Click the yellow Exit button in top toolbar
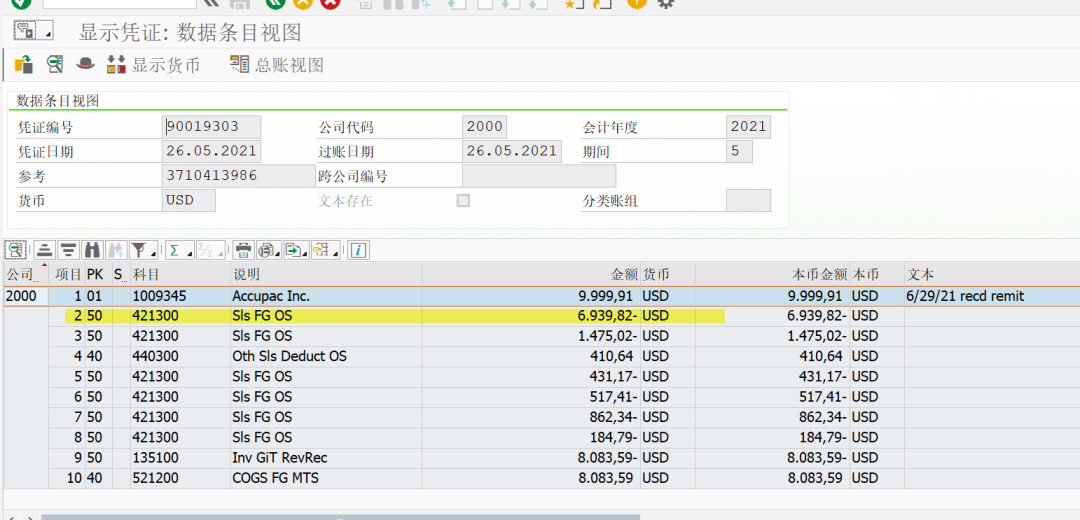This screenshot has width=1080, height=520. click(x=303, y=3)
